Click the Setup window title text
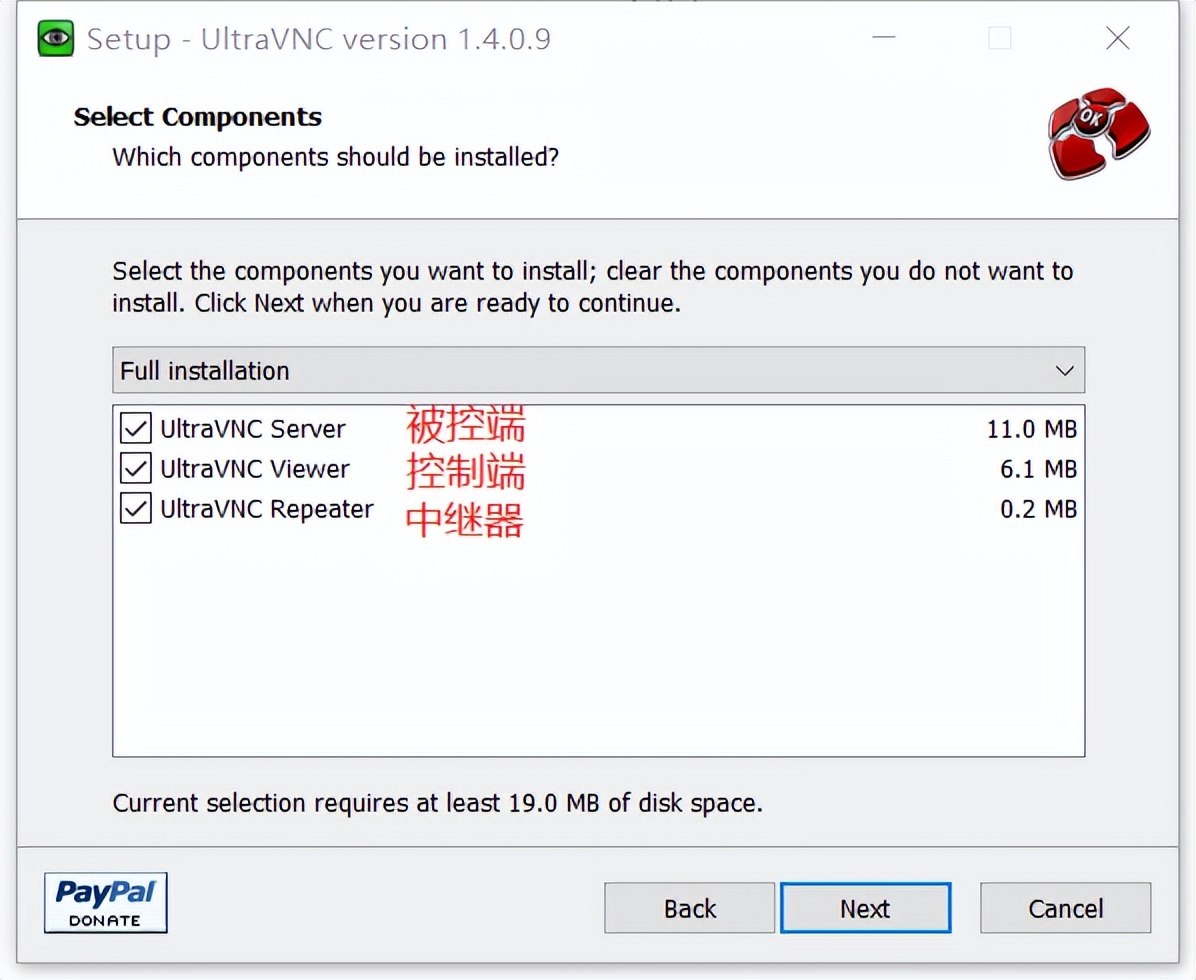Image resolution: width=1196 pixels, height=980 pixels. click(318, 40)
